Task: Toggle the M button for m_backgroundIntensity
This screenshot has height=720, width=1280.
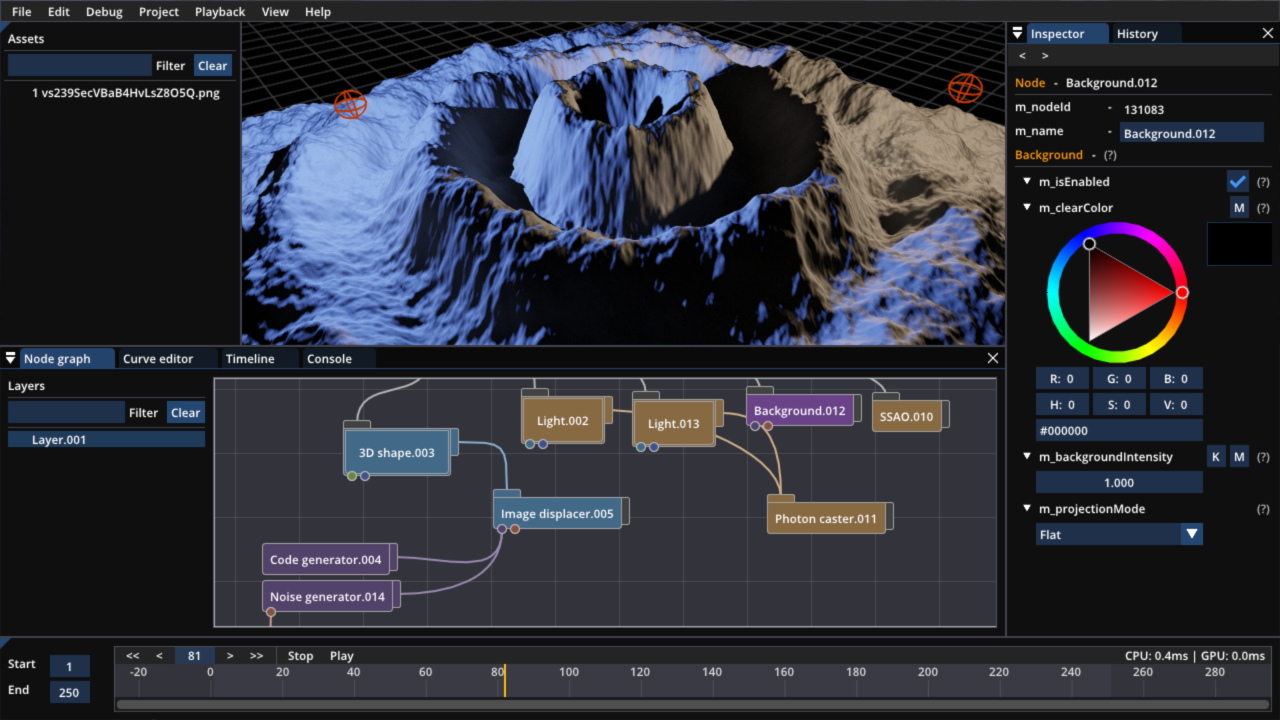Action: 1239,457
